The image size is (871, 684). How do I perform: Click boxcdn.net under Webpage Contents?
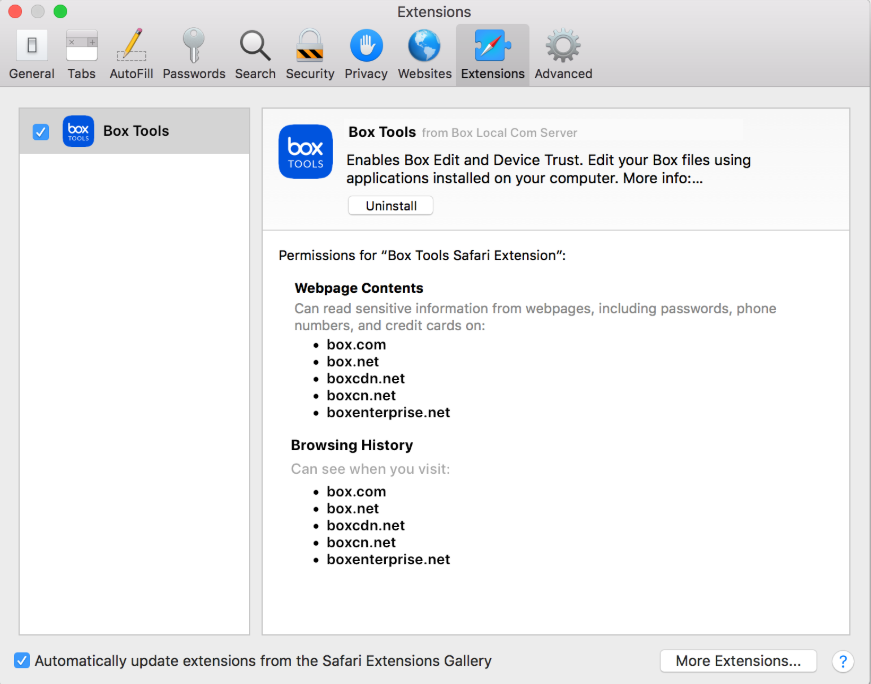[366, 378]
